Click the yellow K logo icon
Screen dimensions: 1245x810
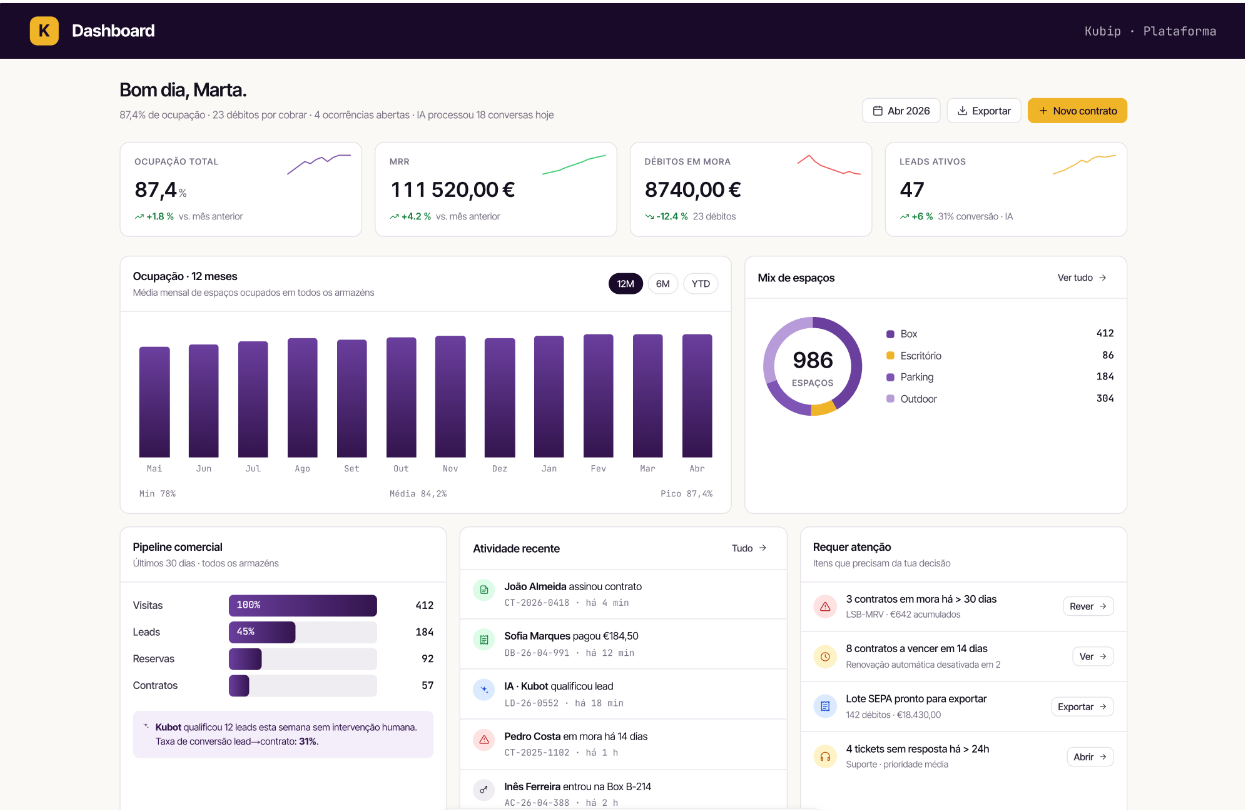point(44,31)
